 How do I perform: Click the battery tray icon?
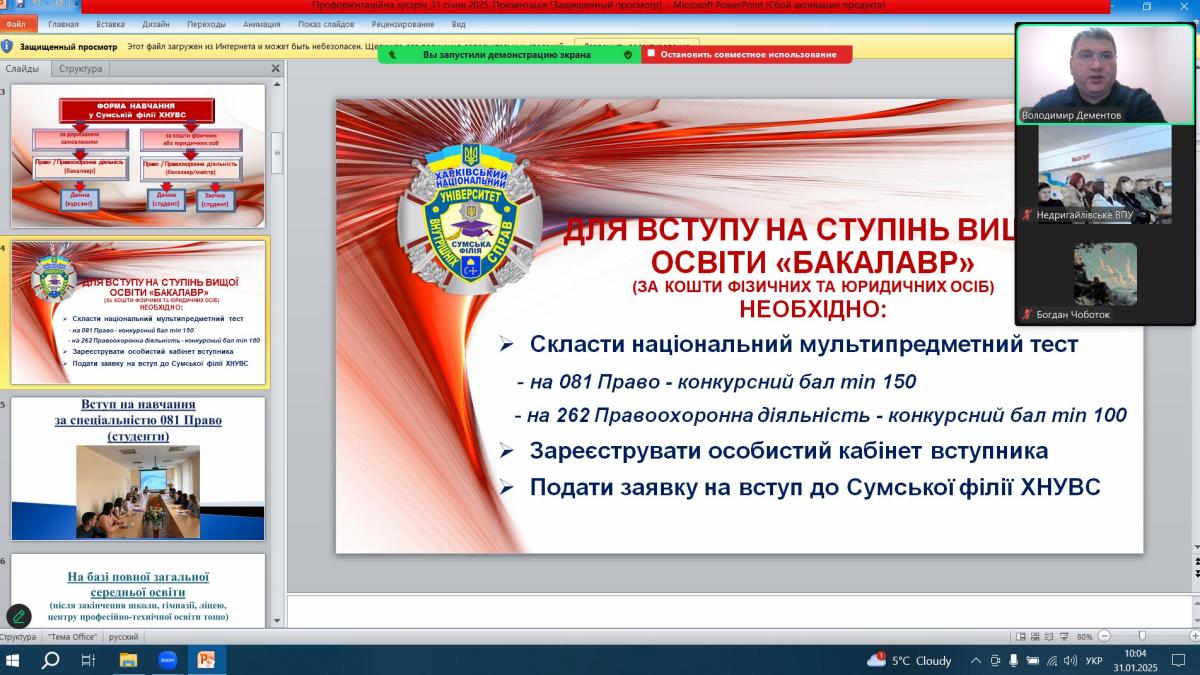pos(1033,660)
